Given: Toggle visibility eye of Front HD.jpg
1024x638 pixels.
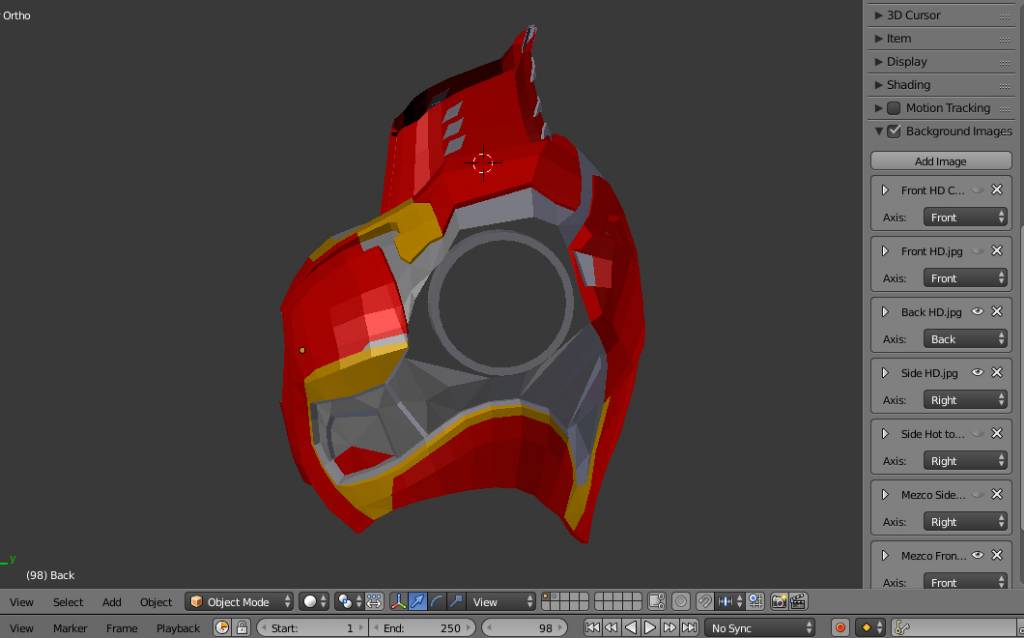Looking at the screenshot, I should tap(978, 251).
